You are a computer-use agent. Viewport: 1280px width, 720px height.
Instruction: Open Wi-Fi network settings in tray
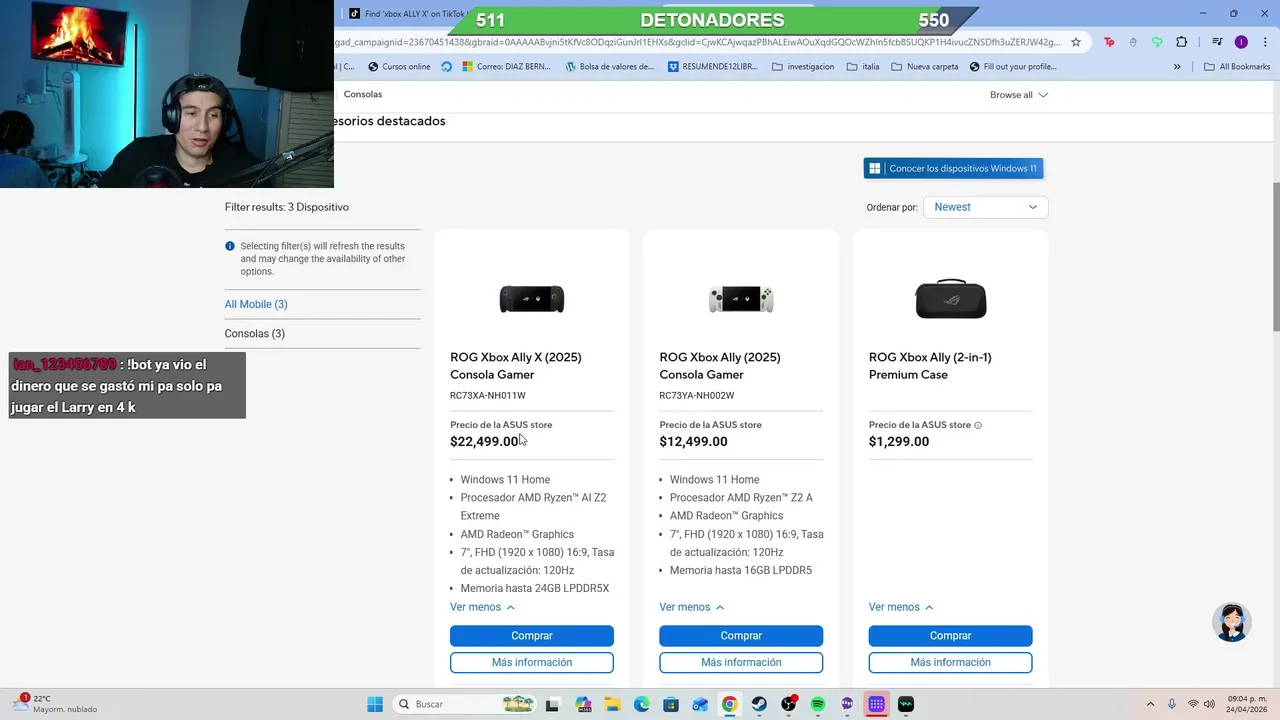1193,704
